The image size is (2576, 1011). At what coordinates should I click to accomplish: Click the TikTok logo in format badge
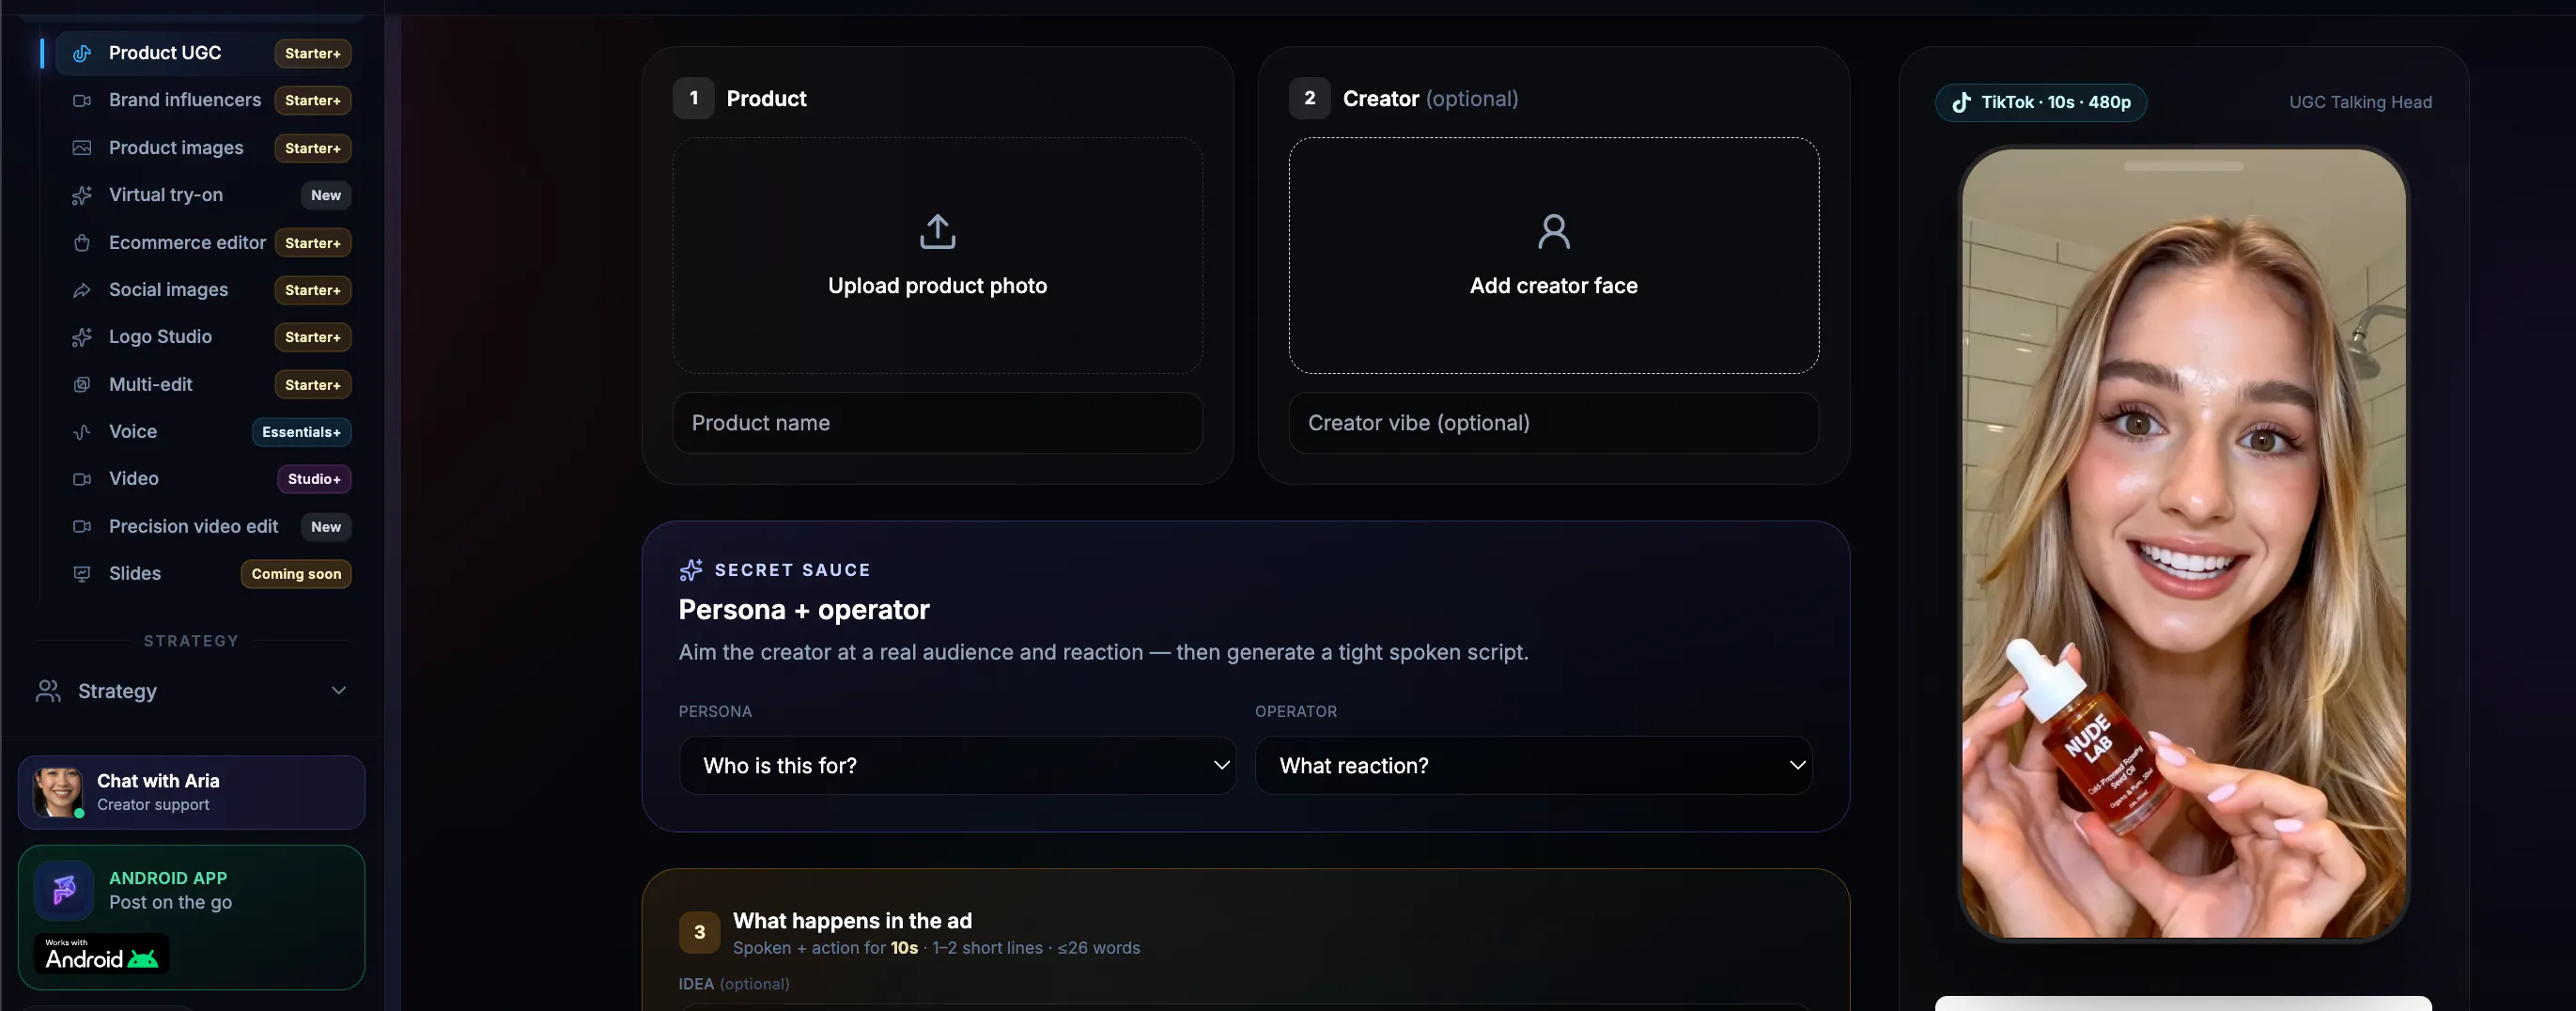click(x=1961, y=102)
